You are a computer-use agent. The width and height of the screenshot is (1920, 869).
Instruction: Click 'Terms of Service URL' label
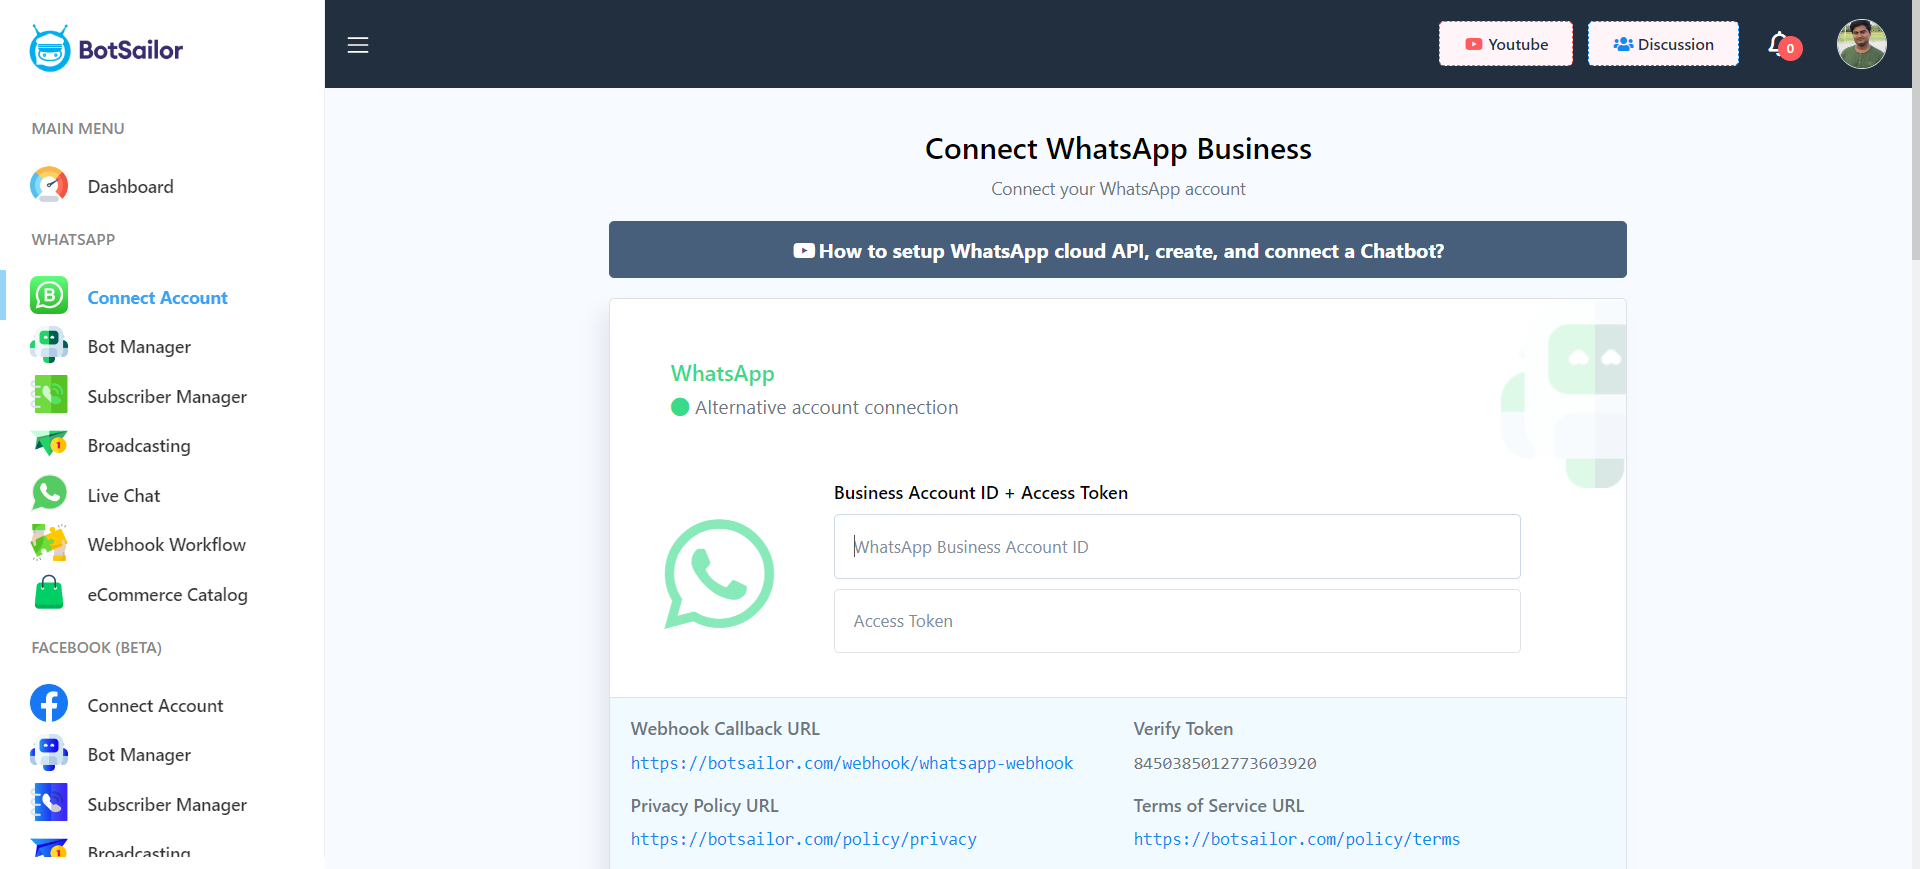point(1219,806)
